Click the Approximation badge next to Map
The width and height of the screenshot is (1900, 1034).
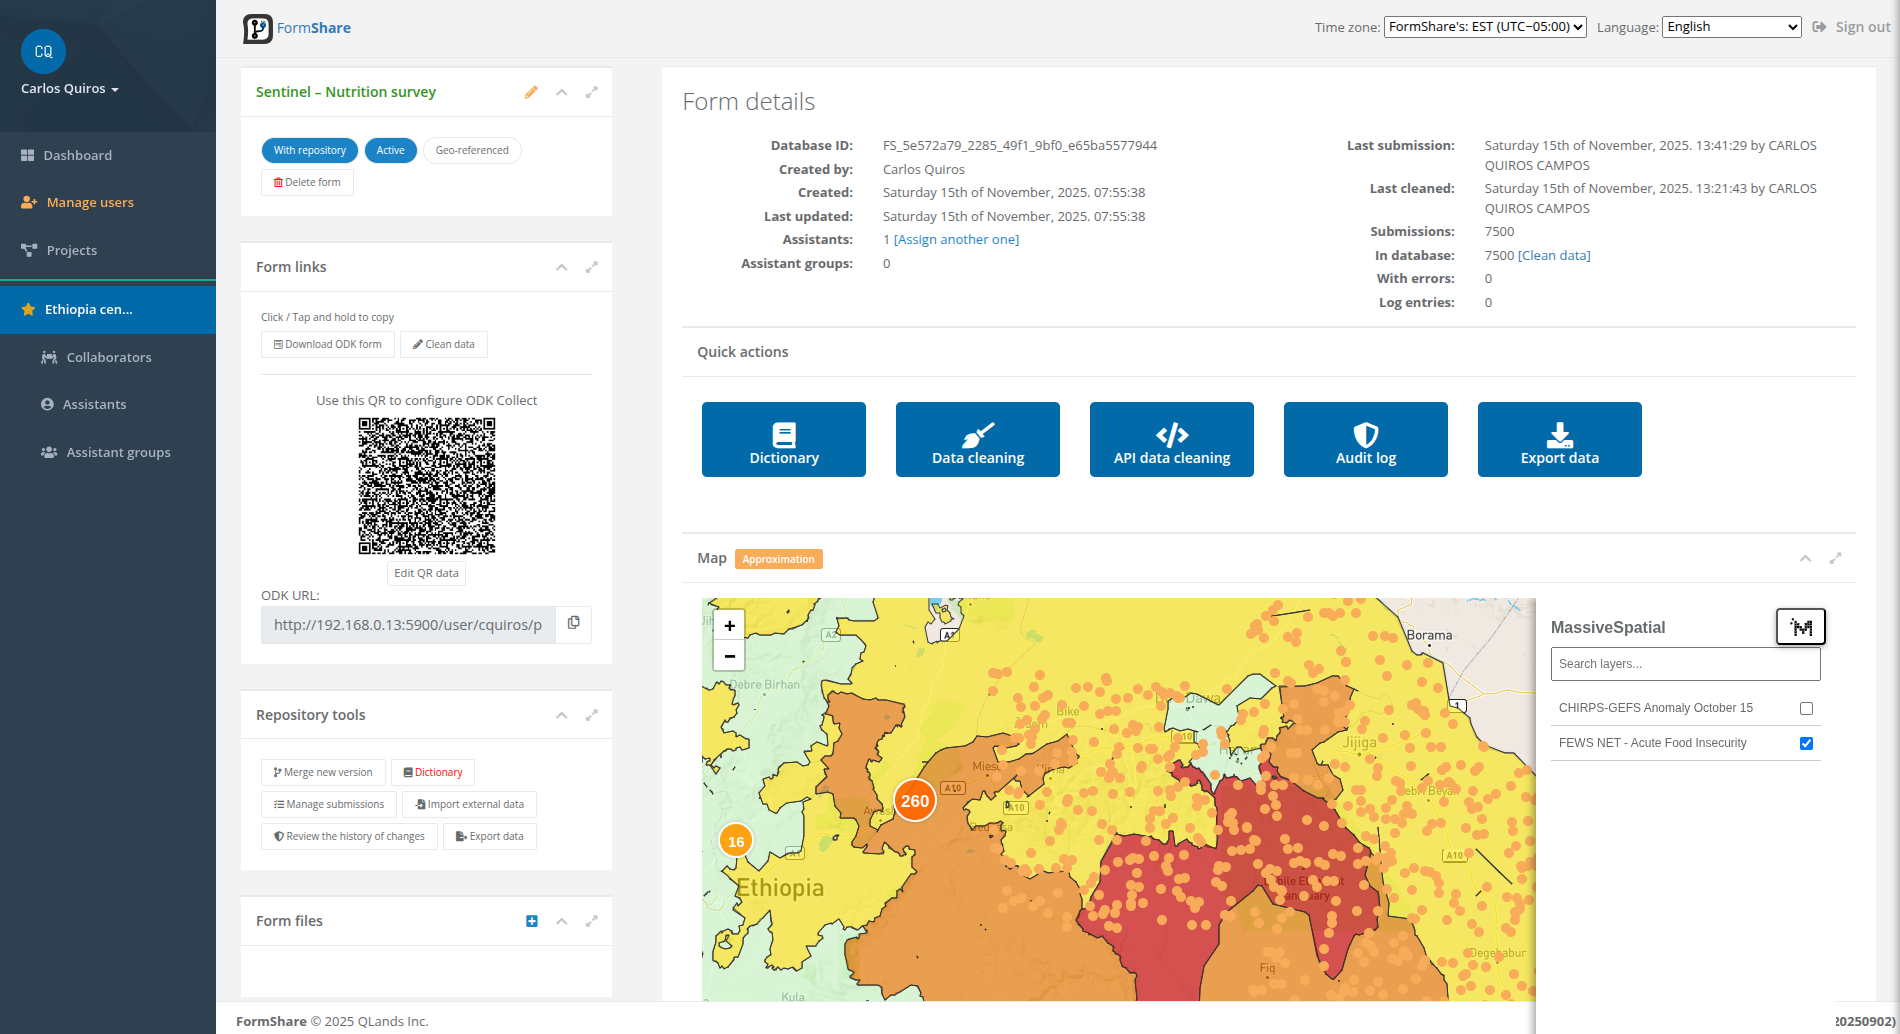(x=778, y=559)
